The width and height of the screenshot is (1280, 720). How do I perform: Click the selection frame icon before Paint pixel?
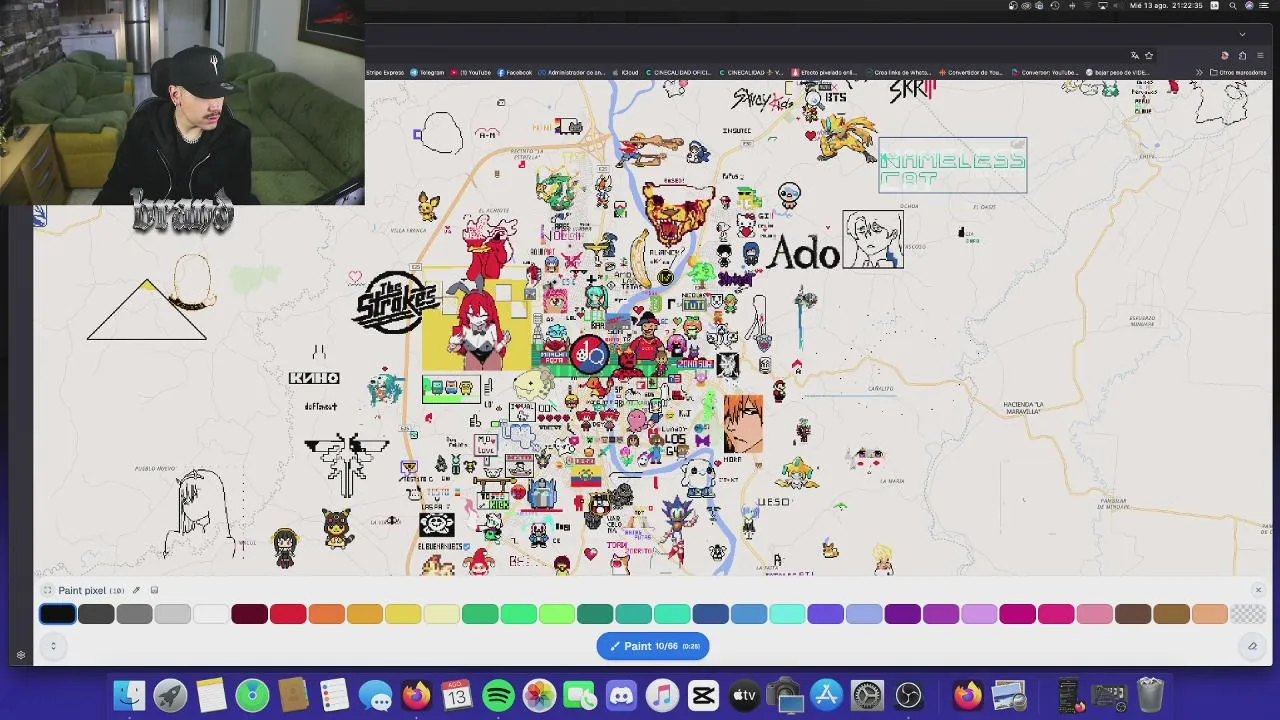click(x=47, y=590)
